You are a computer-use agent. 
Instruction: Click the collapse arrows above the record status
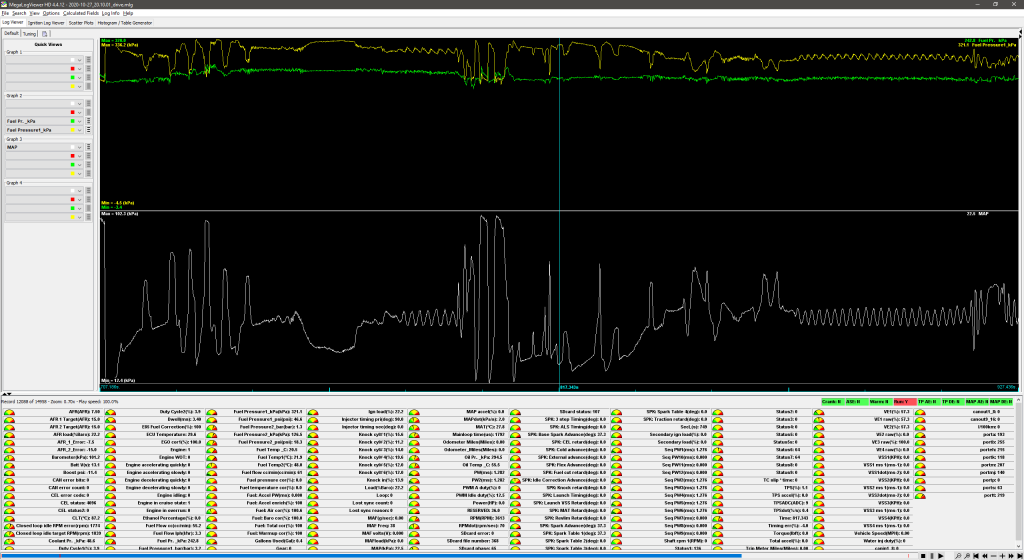(5, 395)
